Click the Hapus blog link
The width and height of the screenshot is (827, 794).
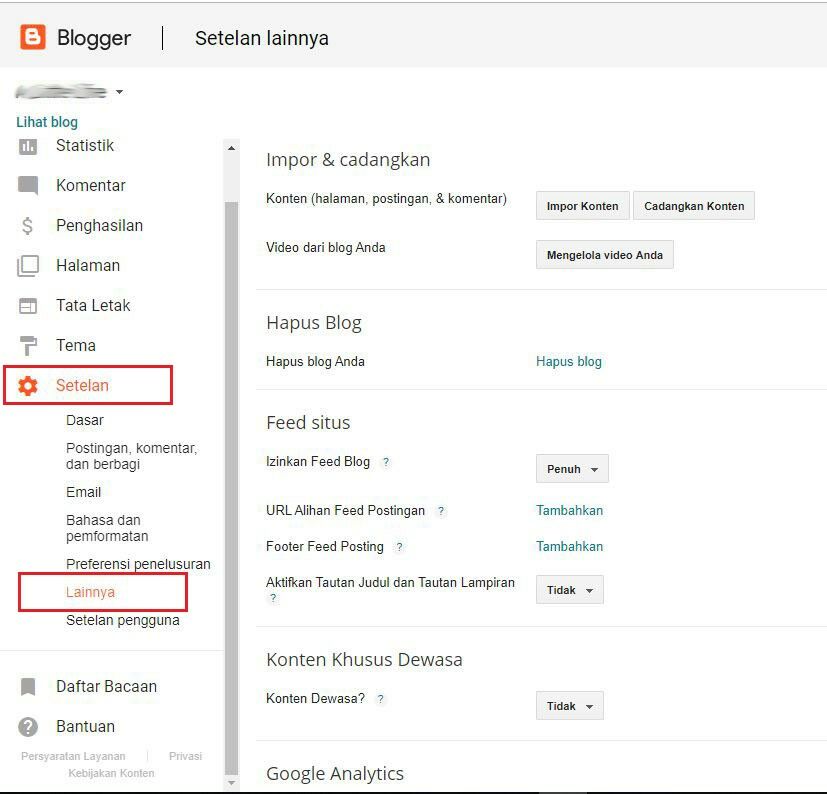coord(569,361)
